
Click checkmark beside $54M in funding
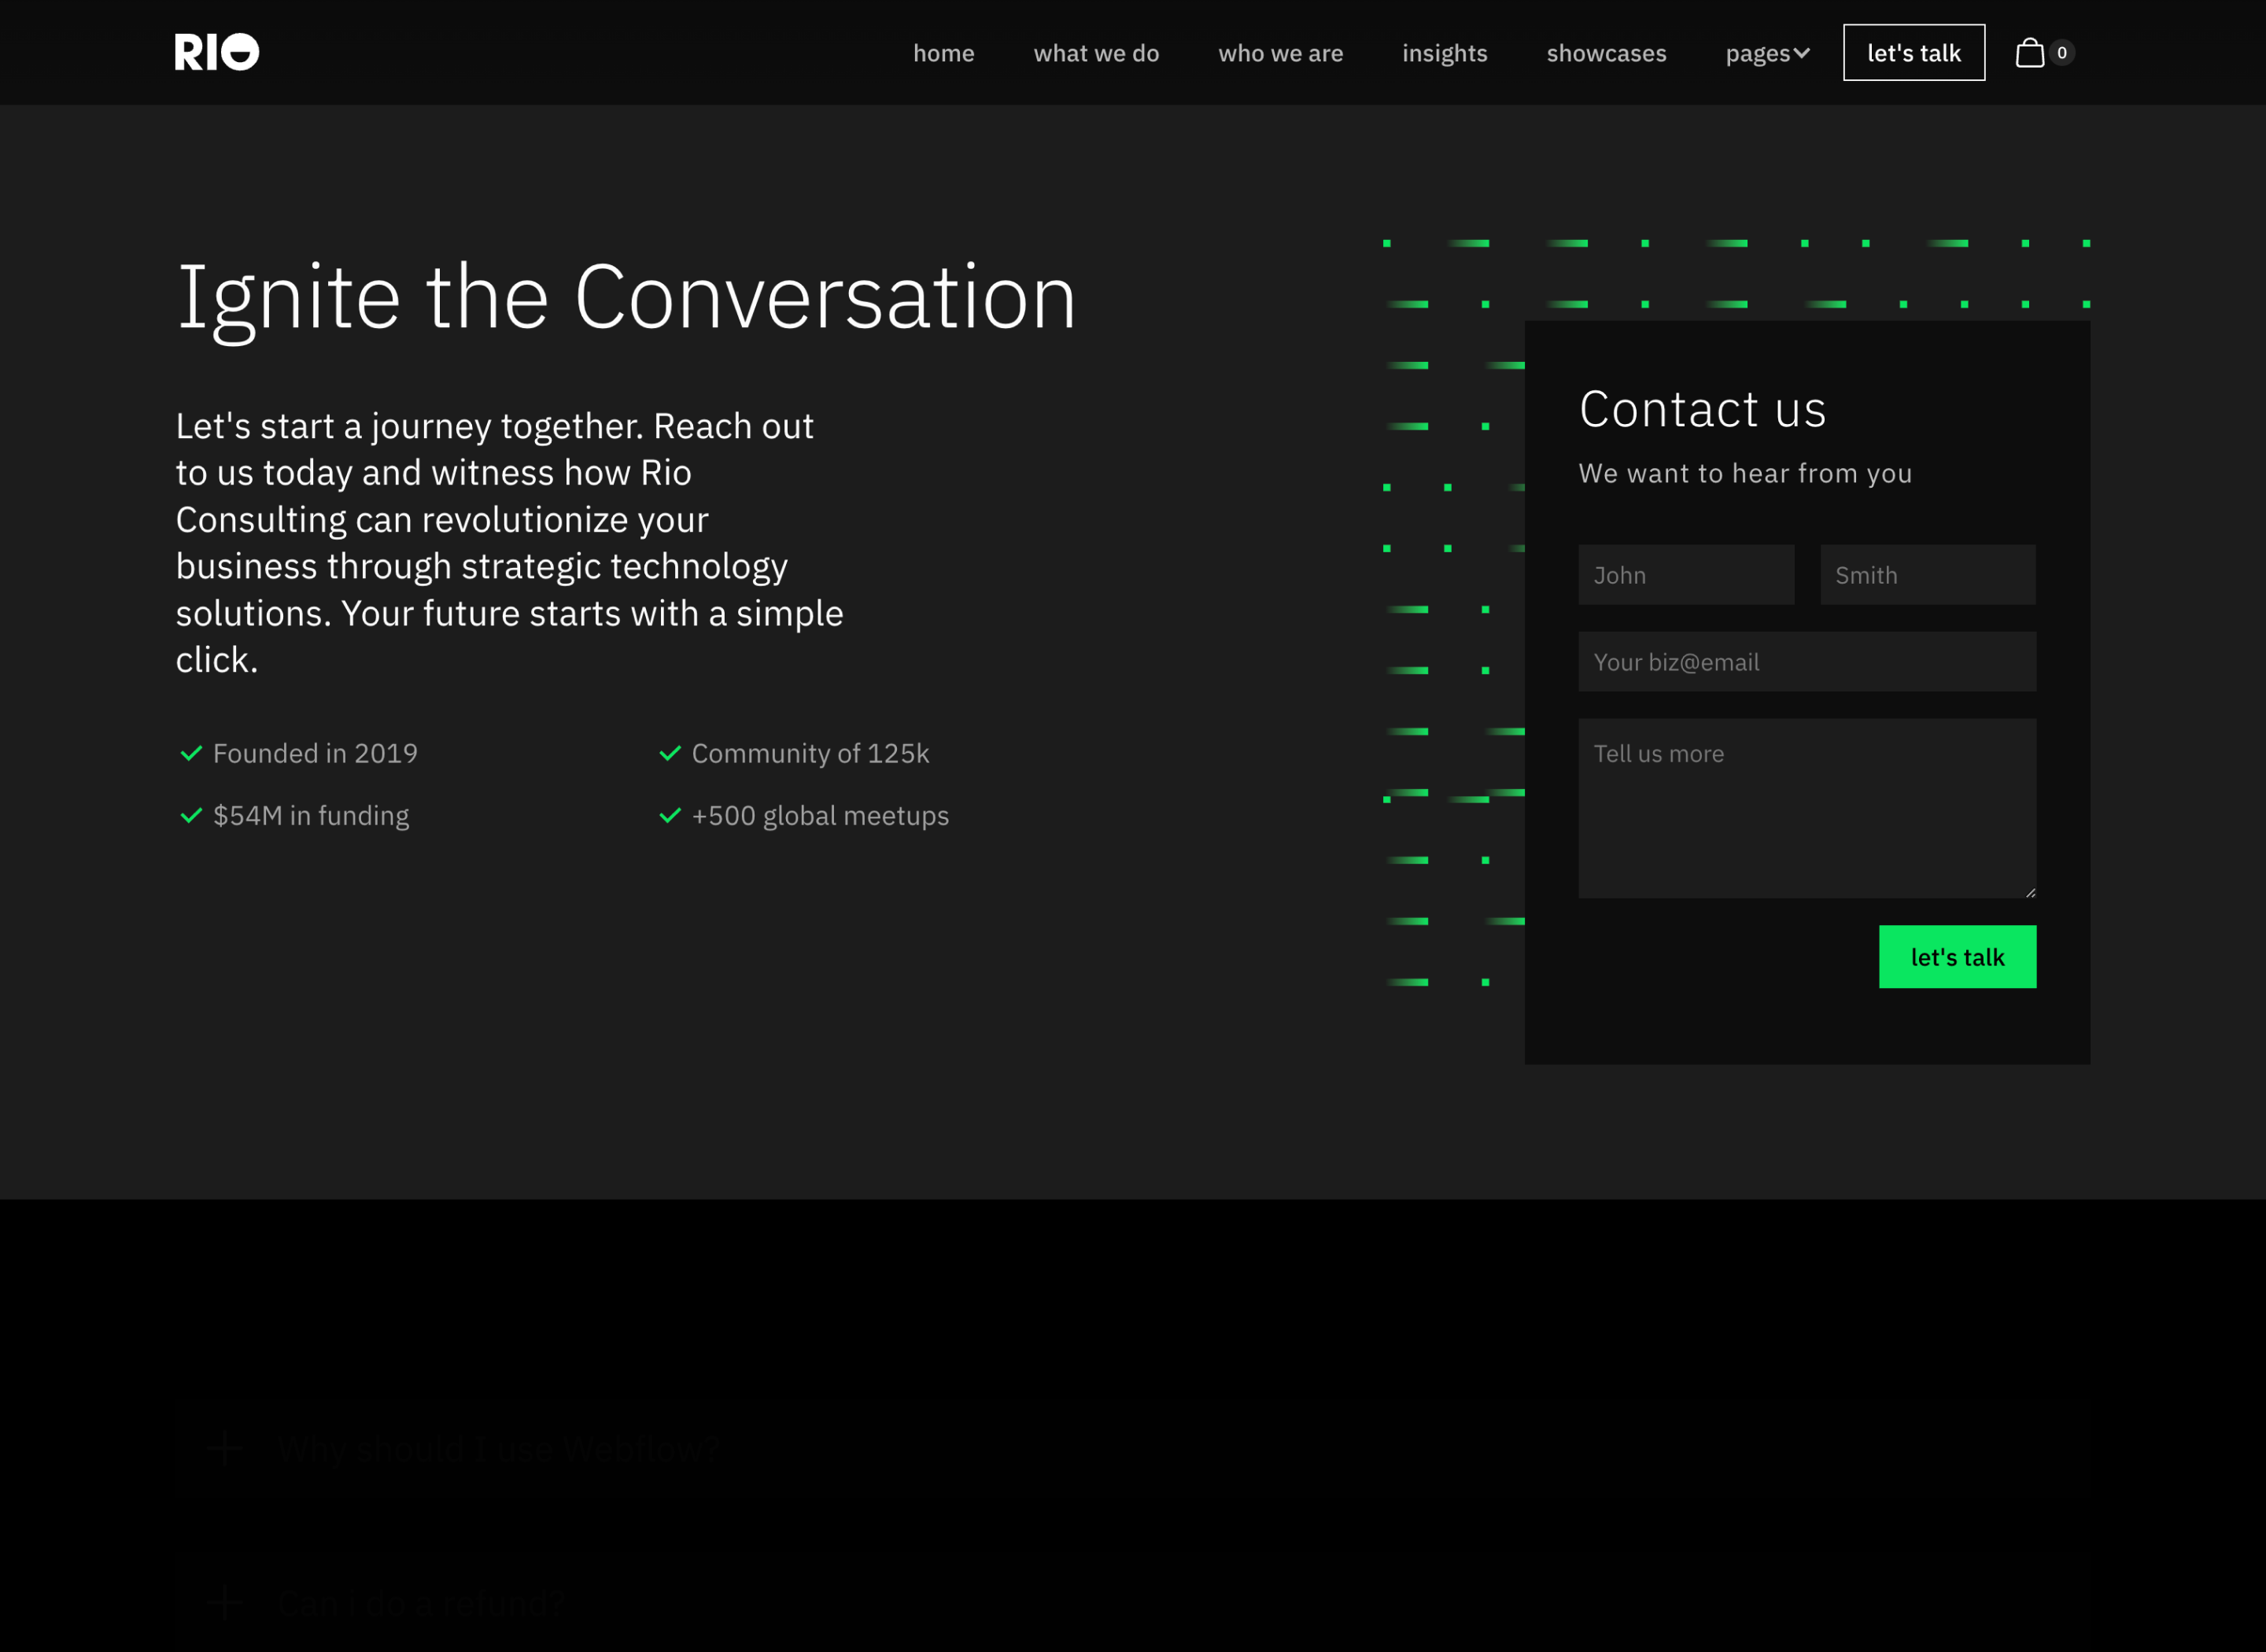(x=191, y=816)
